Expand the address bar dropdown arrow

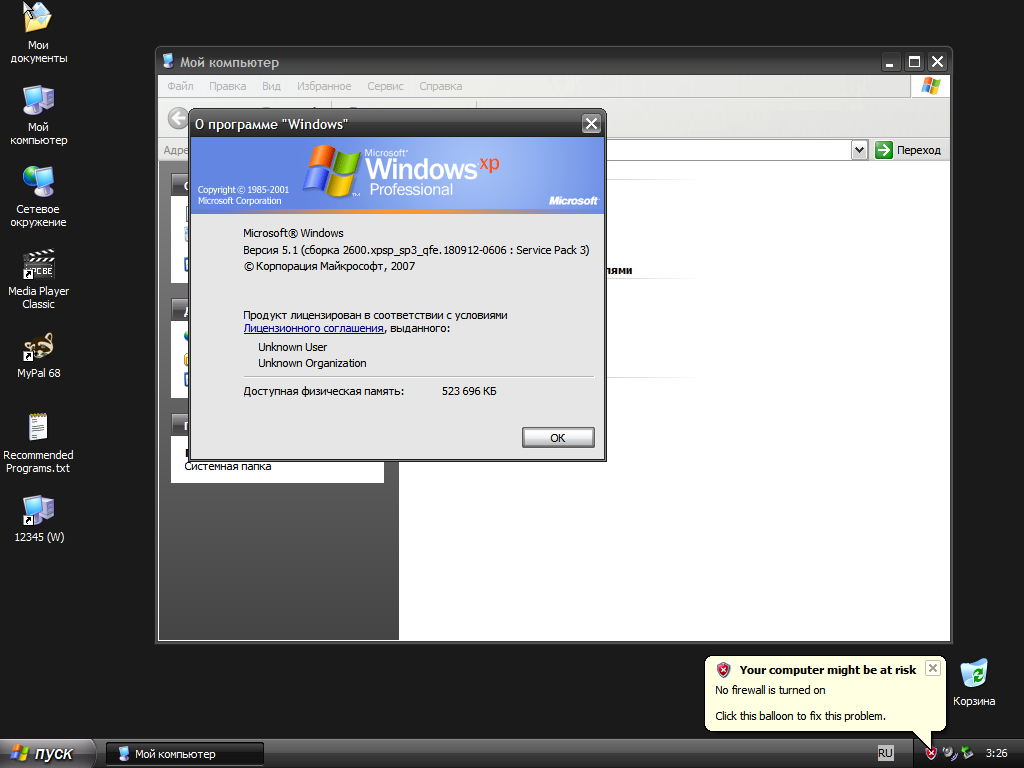pyautogui.click(x=859, y=150)
